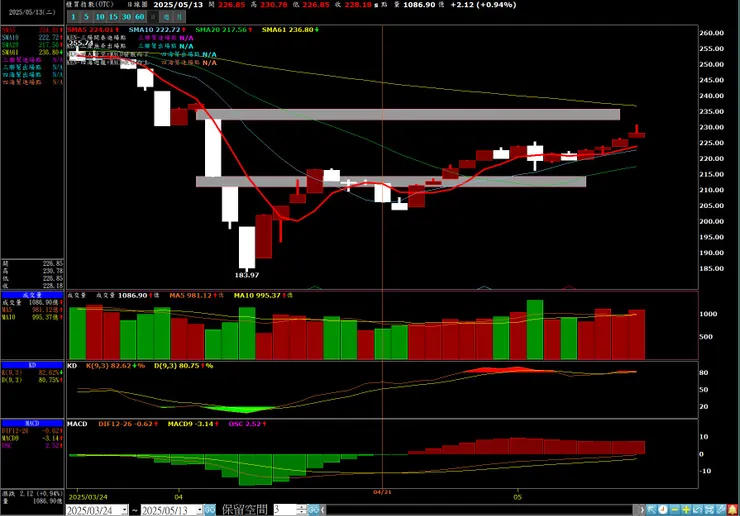Click SMA61 236.80 label in chart legend
This screenshot has width=740, height=516.
(291, 30)
